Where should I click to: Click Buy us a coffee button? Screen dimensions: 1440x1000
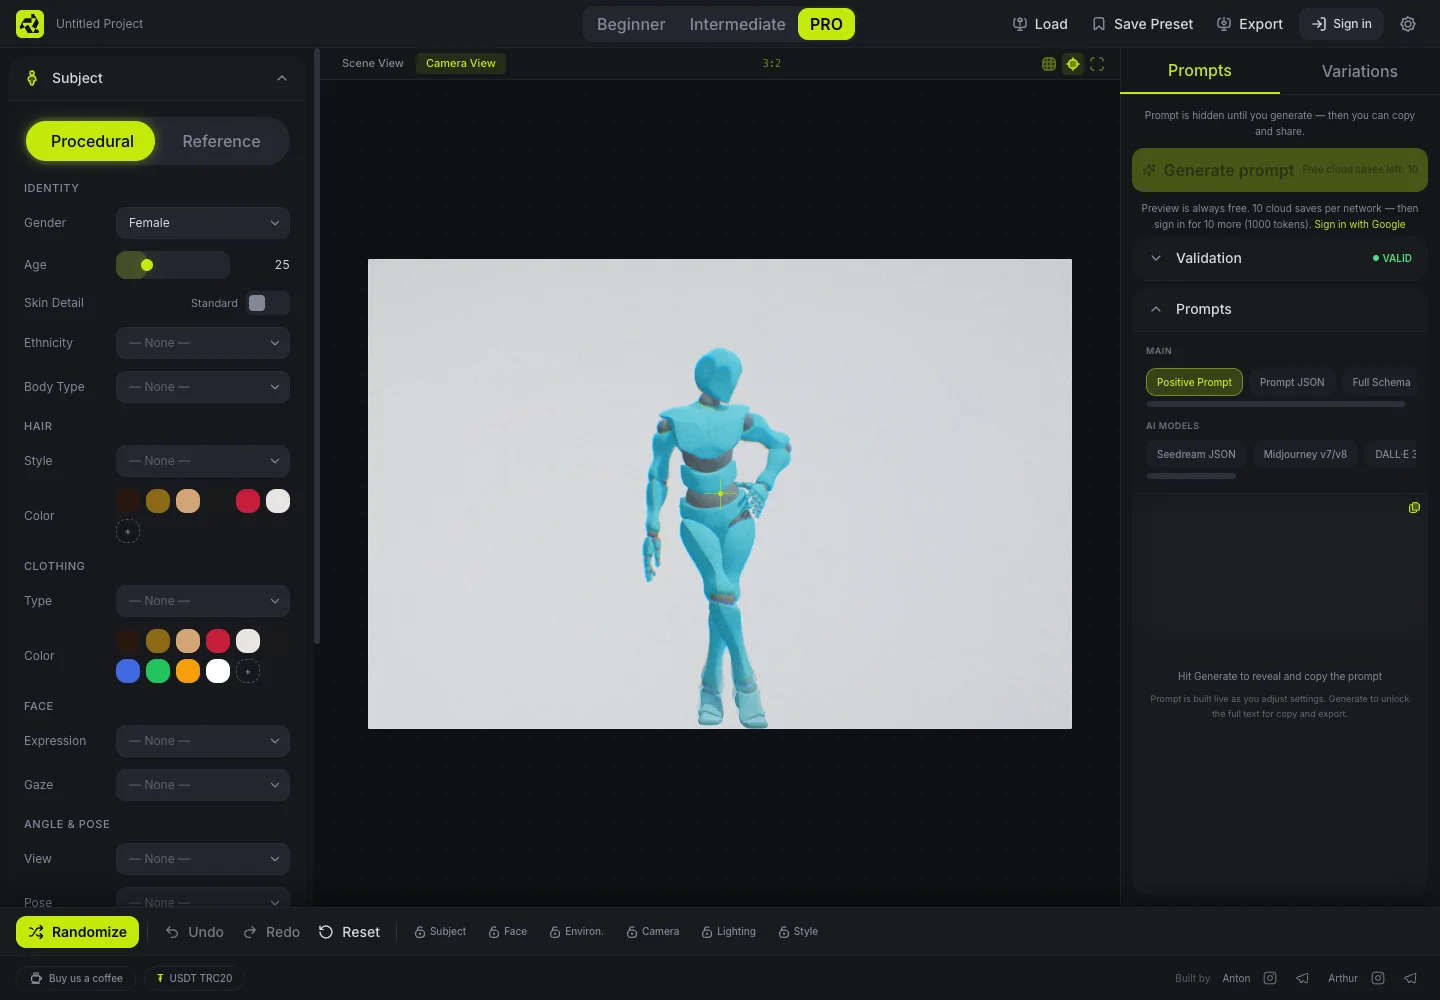click(x=77, y=978)
